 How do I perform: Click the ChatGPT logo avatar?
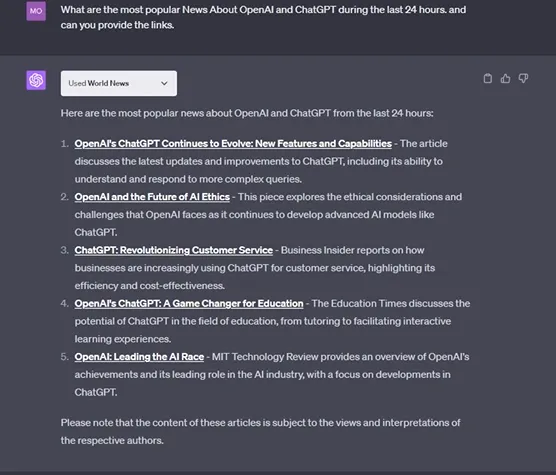(36, 80)
